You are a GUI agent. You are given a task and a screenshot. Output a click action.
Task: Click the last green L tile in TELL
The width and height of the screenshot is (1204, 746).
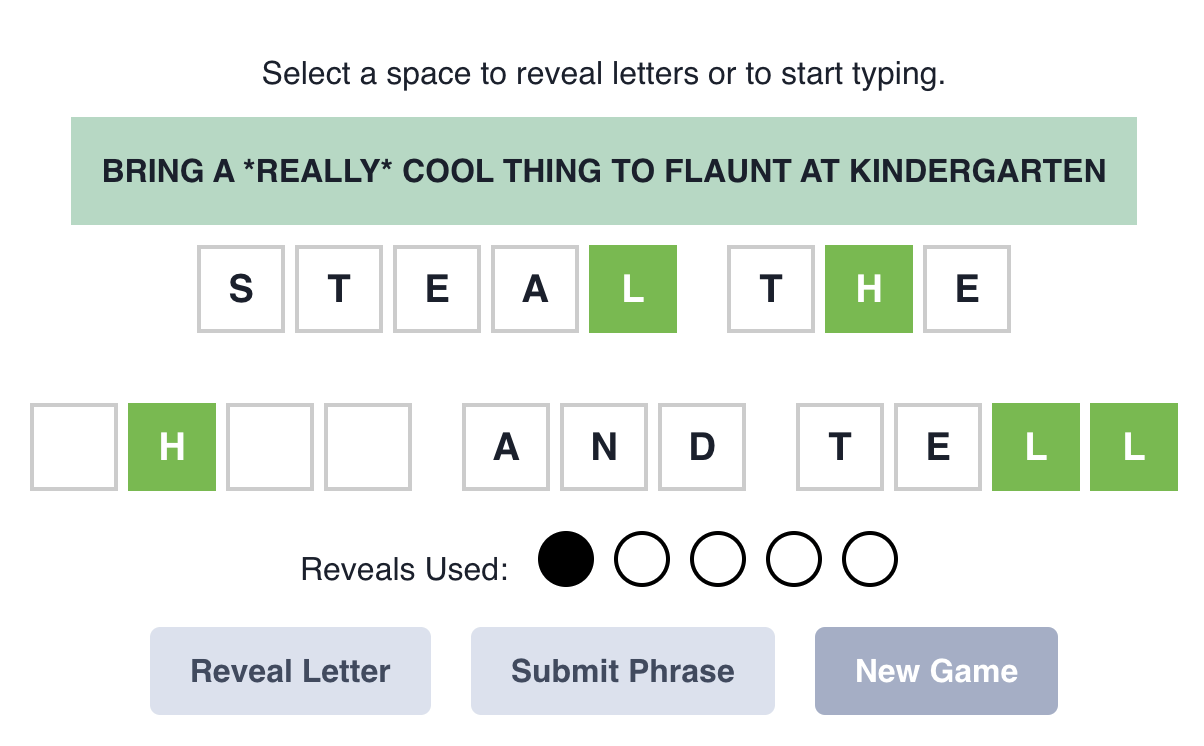tap(1133, 446)
